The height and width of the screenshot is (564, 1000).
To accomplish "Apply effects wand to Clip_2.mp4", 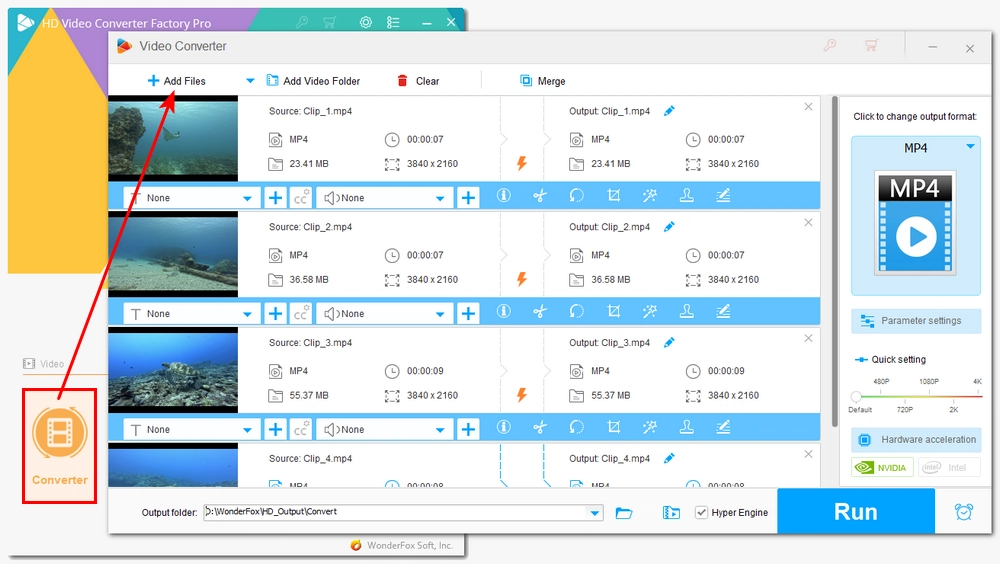I will 650,311.
